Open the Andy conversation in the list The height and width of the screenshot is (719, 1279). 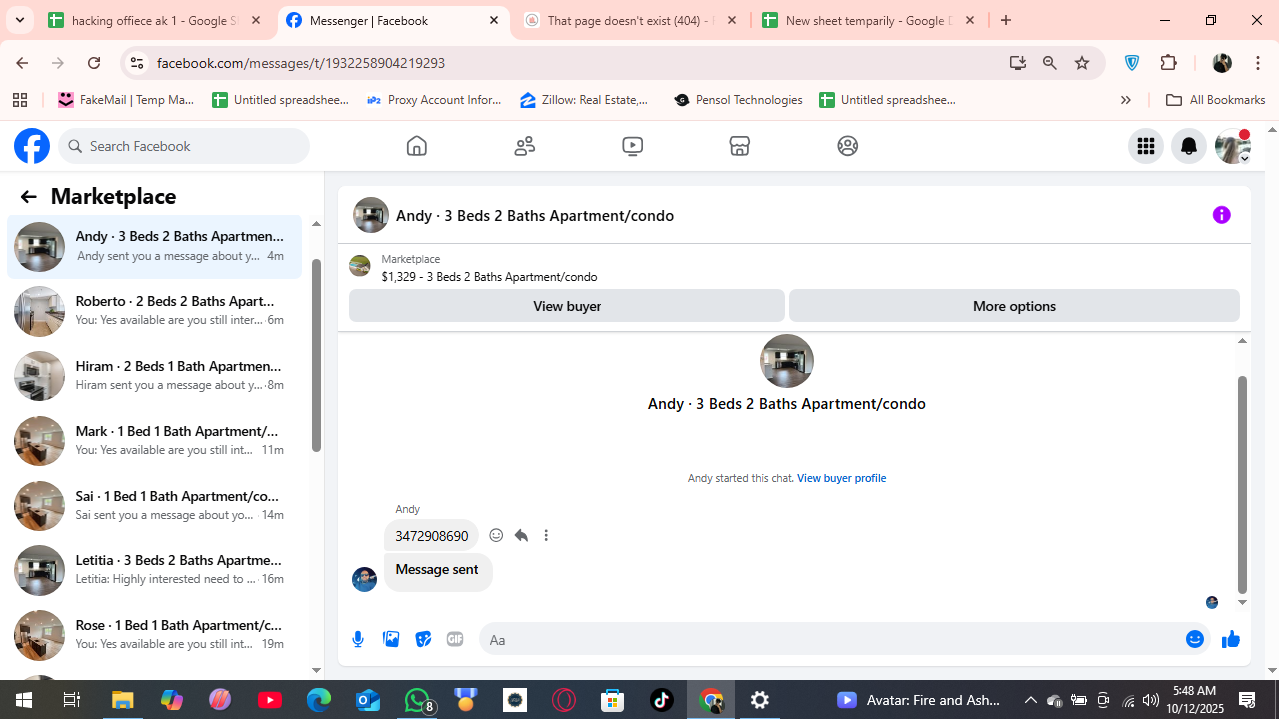pyautogui.click(x=155, y=247)
